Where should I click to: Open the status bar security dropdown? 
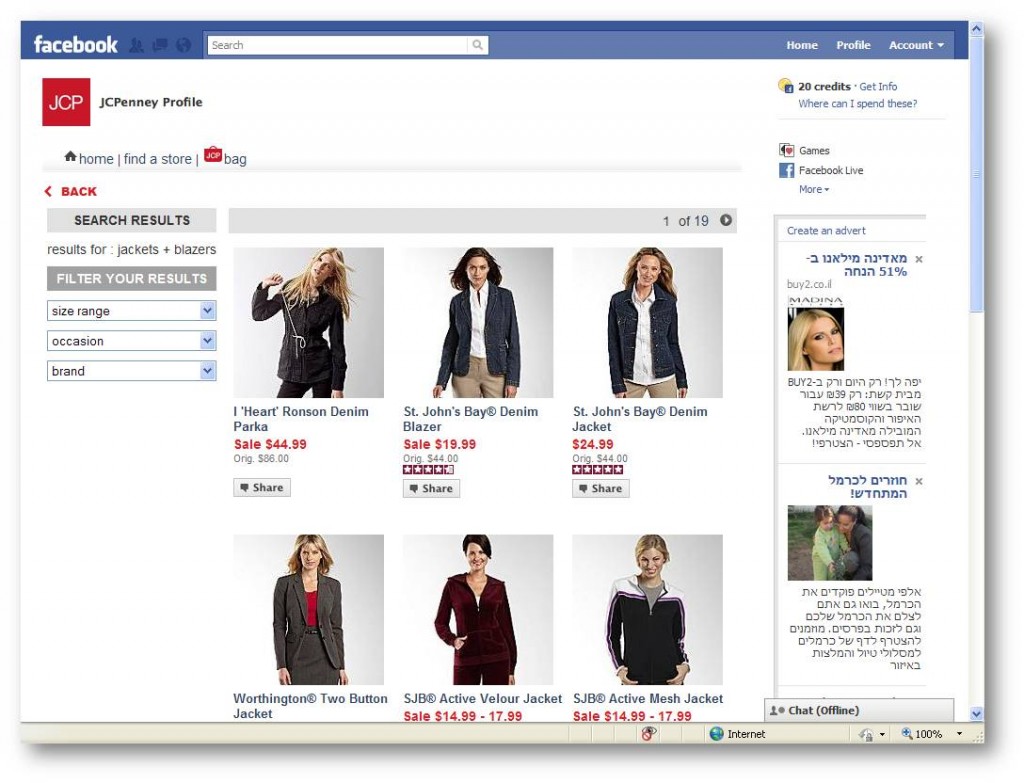tap(882, 734)
